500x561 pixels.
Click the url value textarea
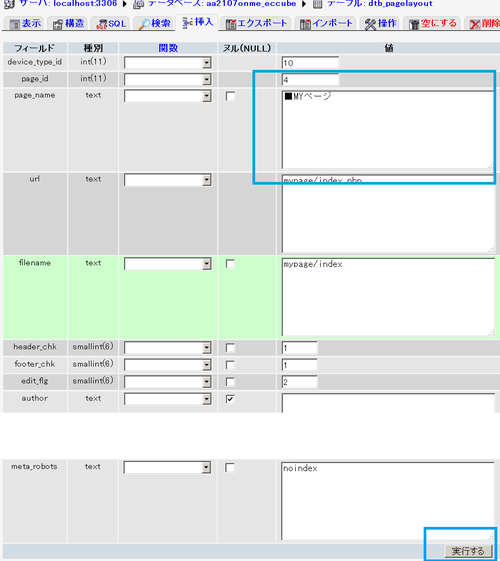click(388, 214)
